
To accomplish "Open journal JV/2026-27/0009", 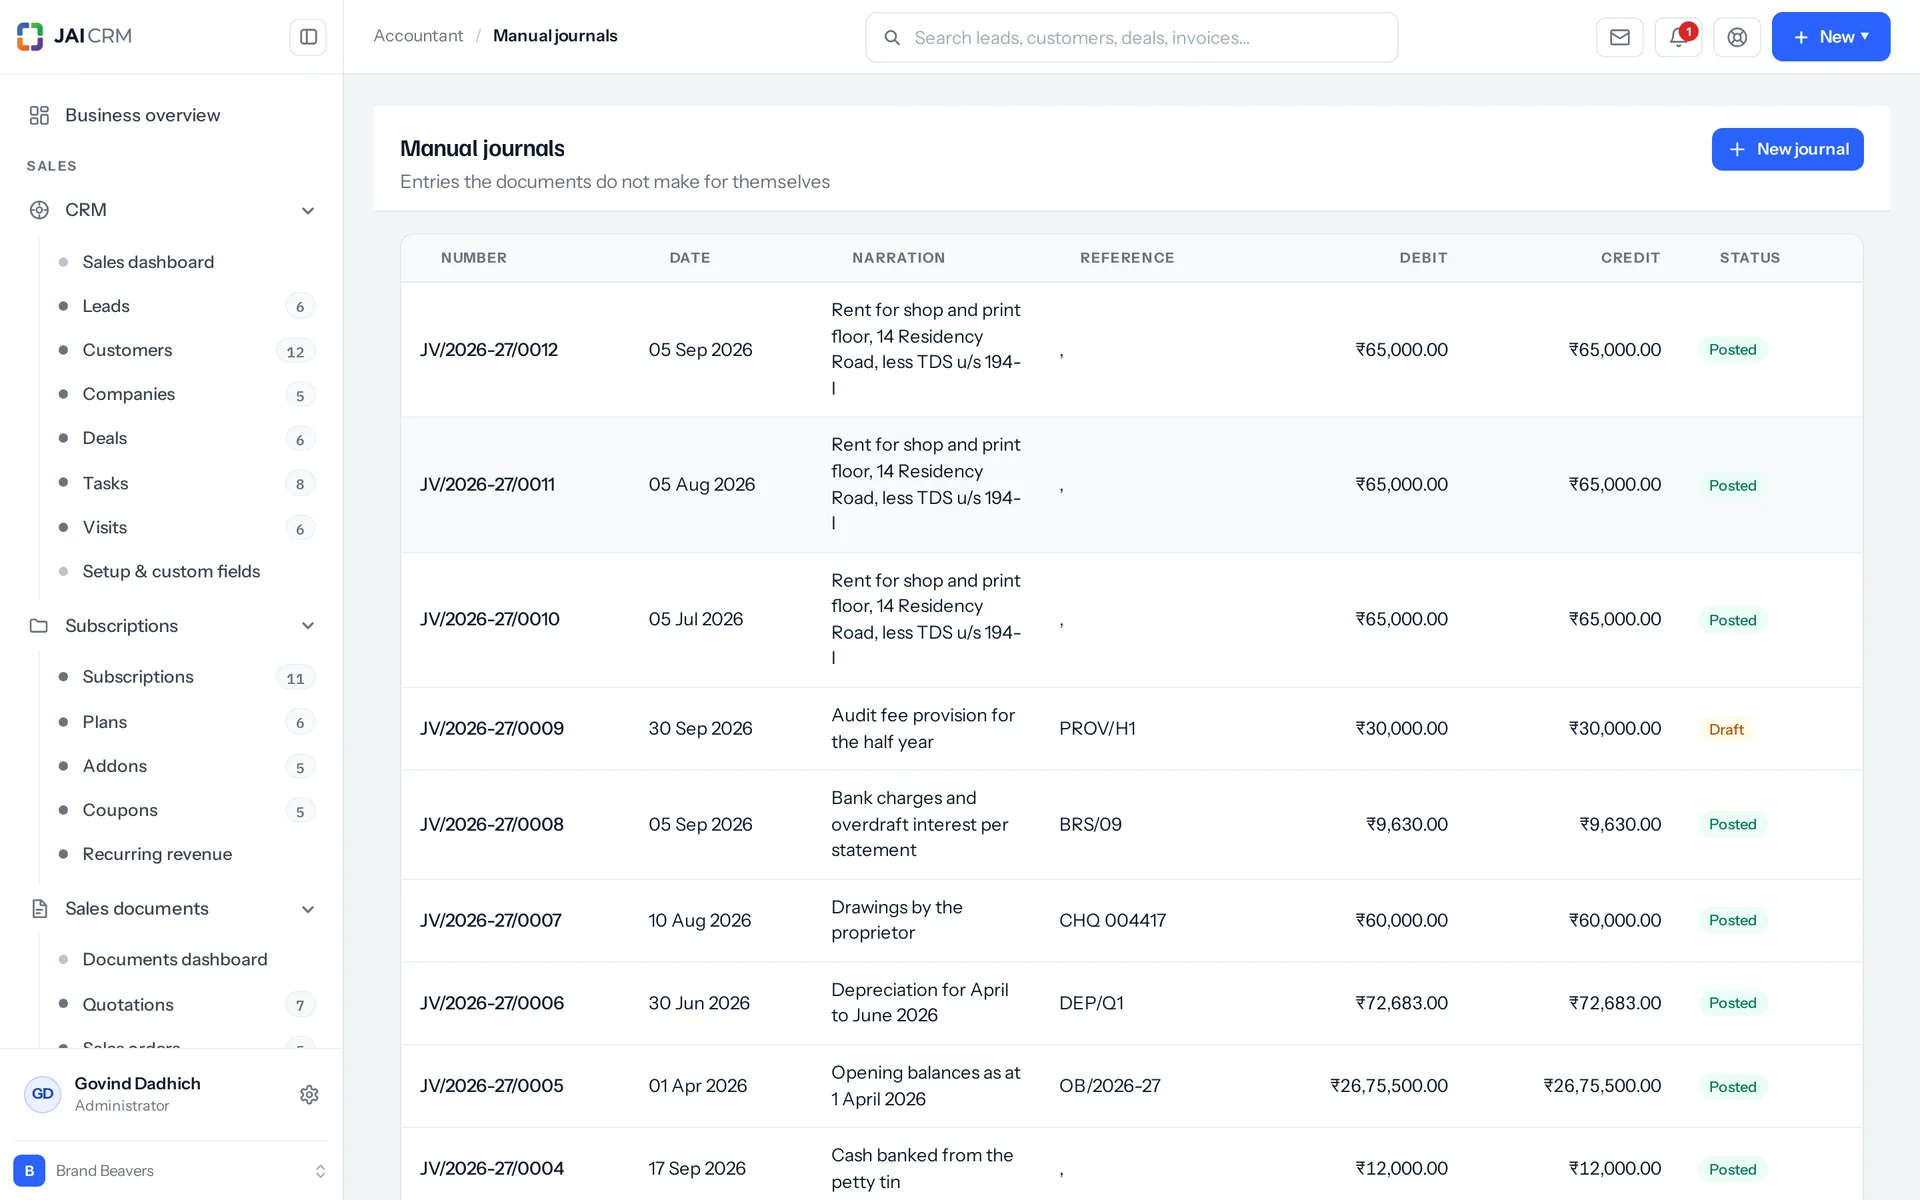I will coord(492,729).
